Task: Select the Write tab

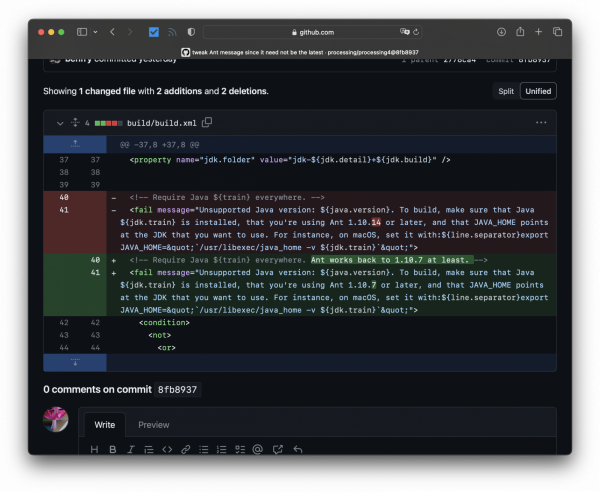Action: click(x=104, y=425)
